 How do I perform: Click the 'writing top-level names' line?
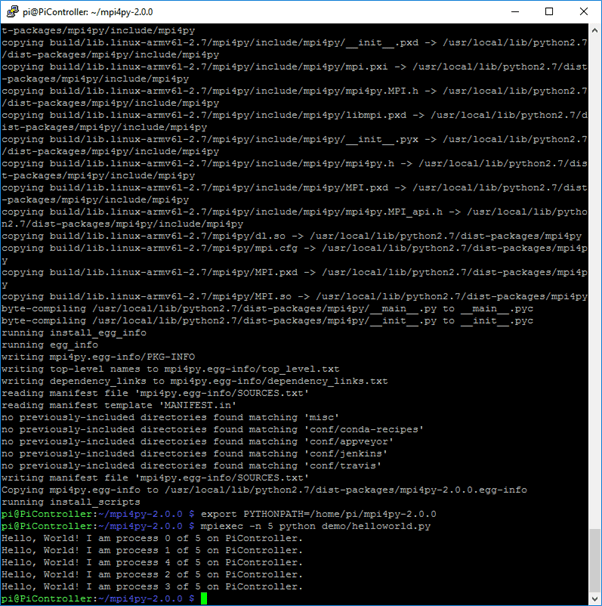(x=170, y=369)
